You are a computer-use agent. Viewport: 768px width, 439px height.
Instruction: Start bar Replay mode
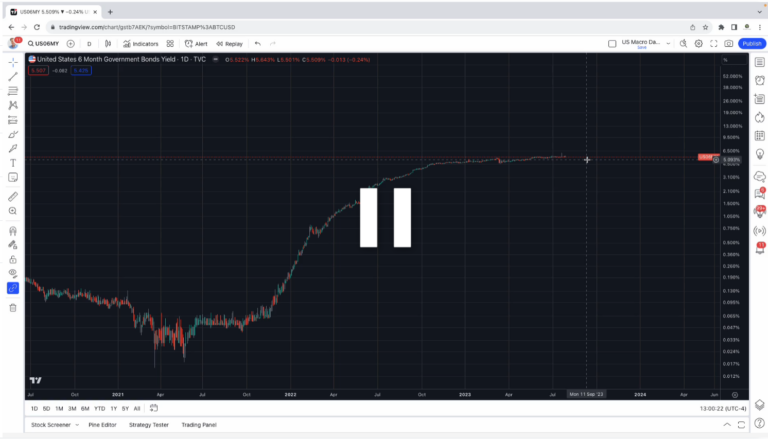click(229, 44)
